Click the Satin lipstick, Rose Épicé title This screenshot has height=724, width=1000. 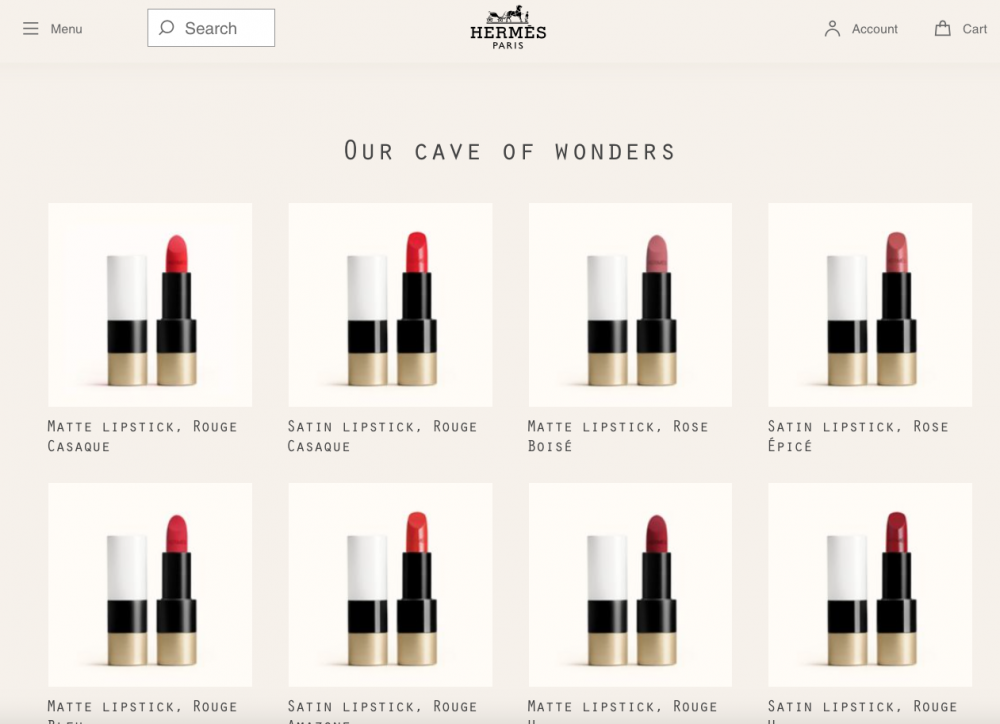coord(858,436)
